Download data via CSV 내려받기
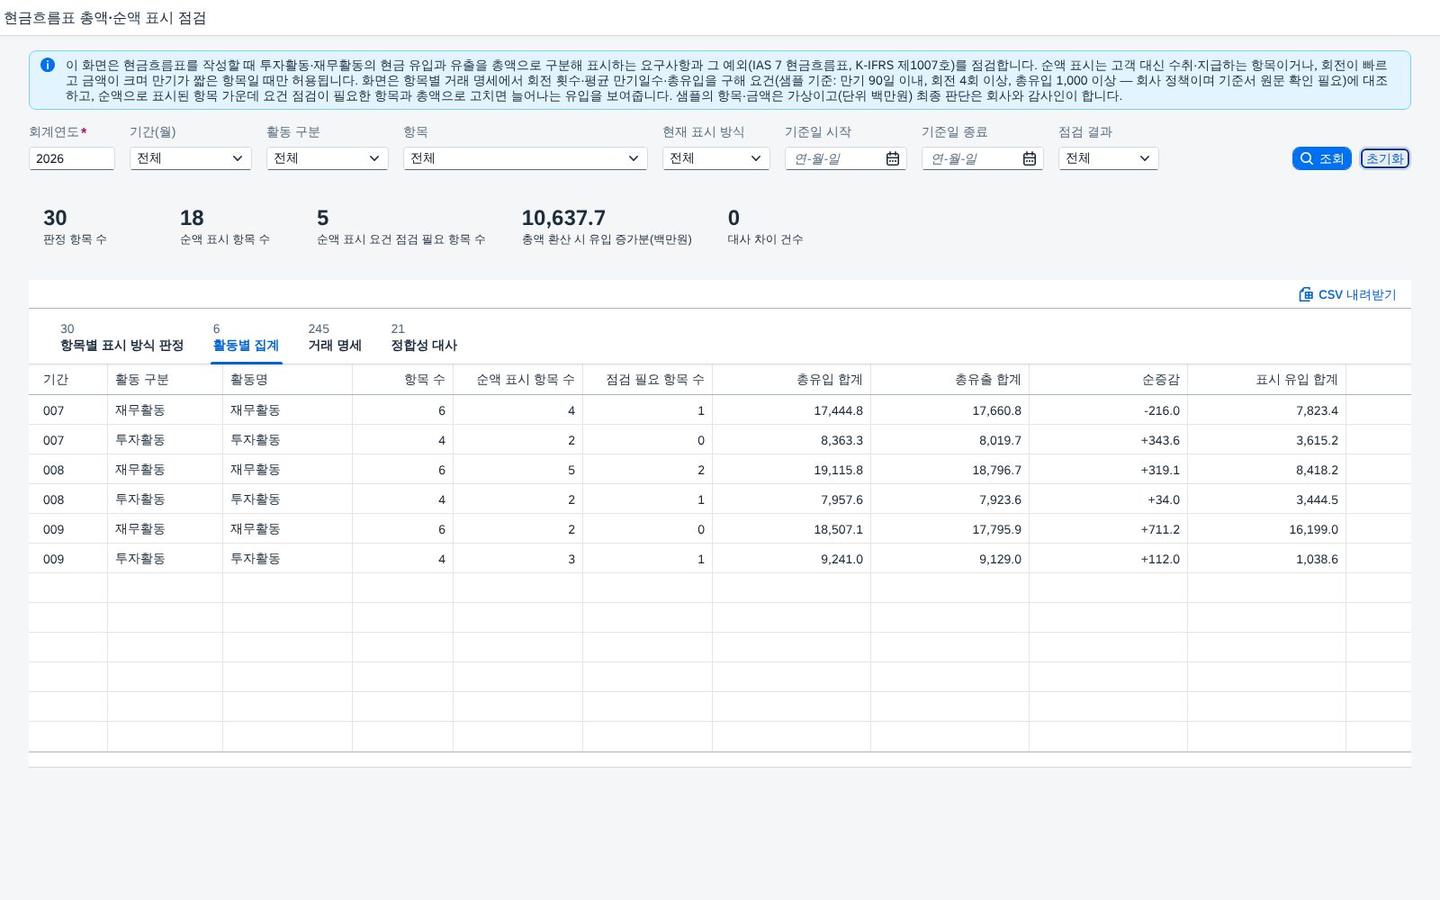The height and width of the screenshot is (900, 1440). click(1347, 294)
